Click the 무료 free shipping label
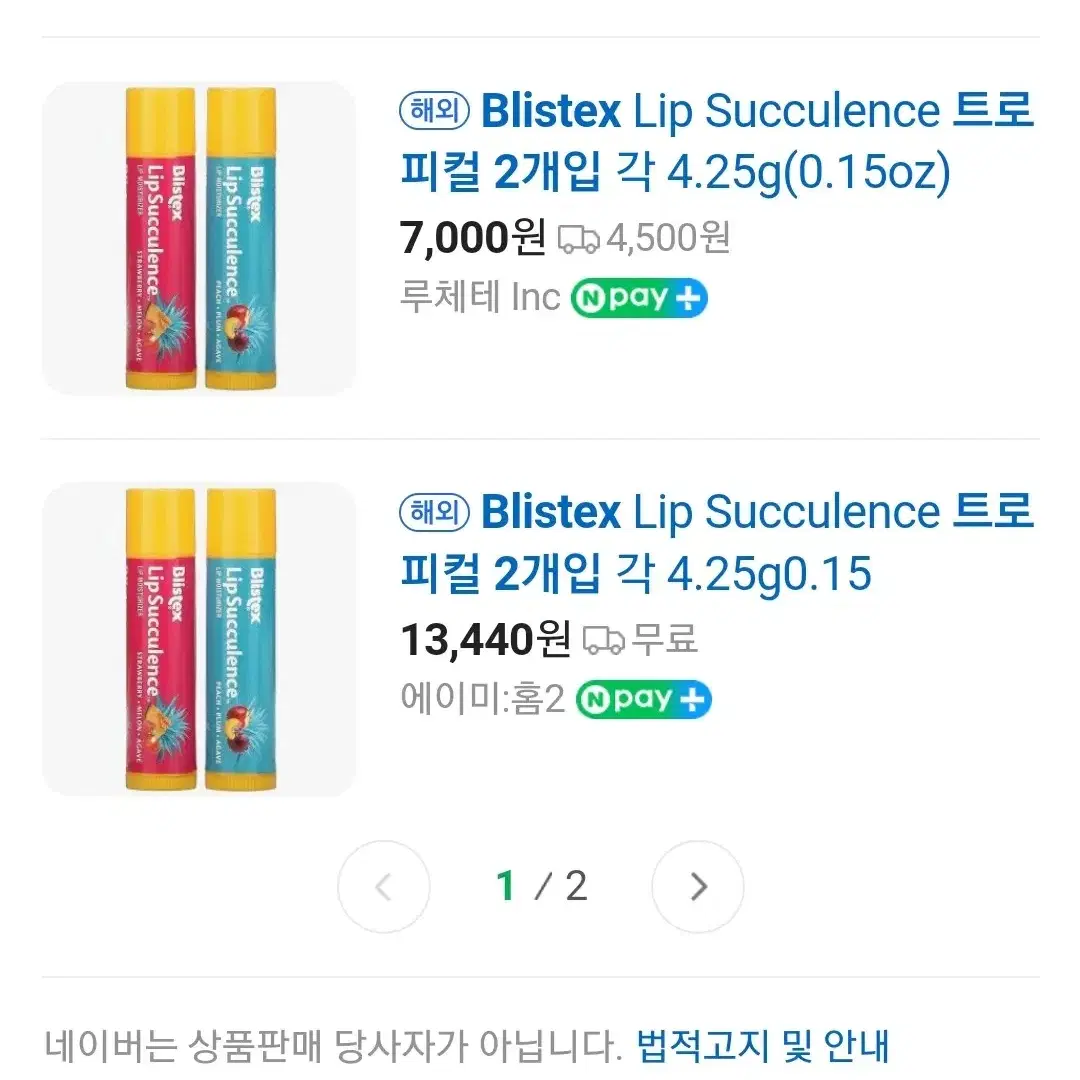The width and height of the screenshot is (1080, 1080). (x=664, y=638)
